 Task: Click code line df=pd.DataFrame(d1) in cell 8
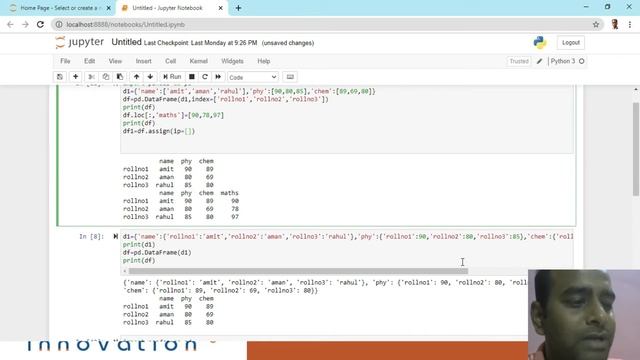point(157,252)
